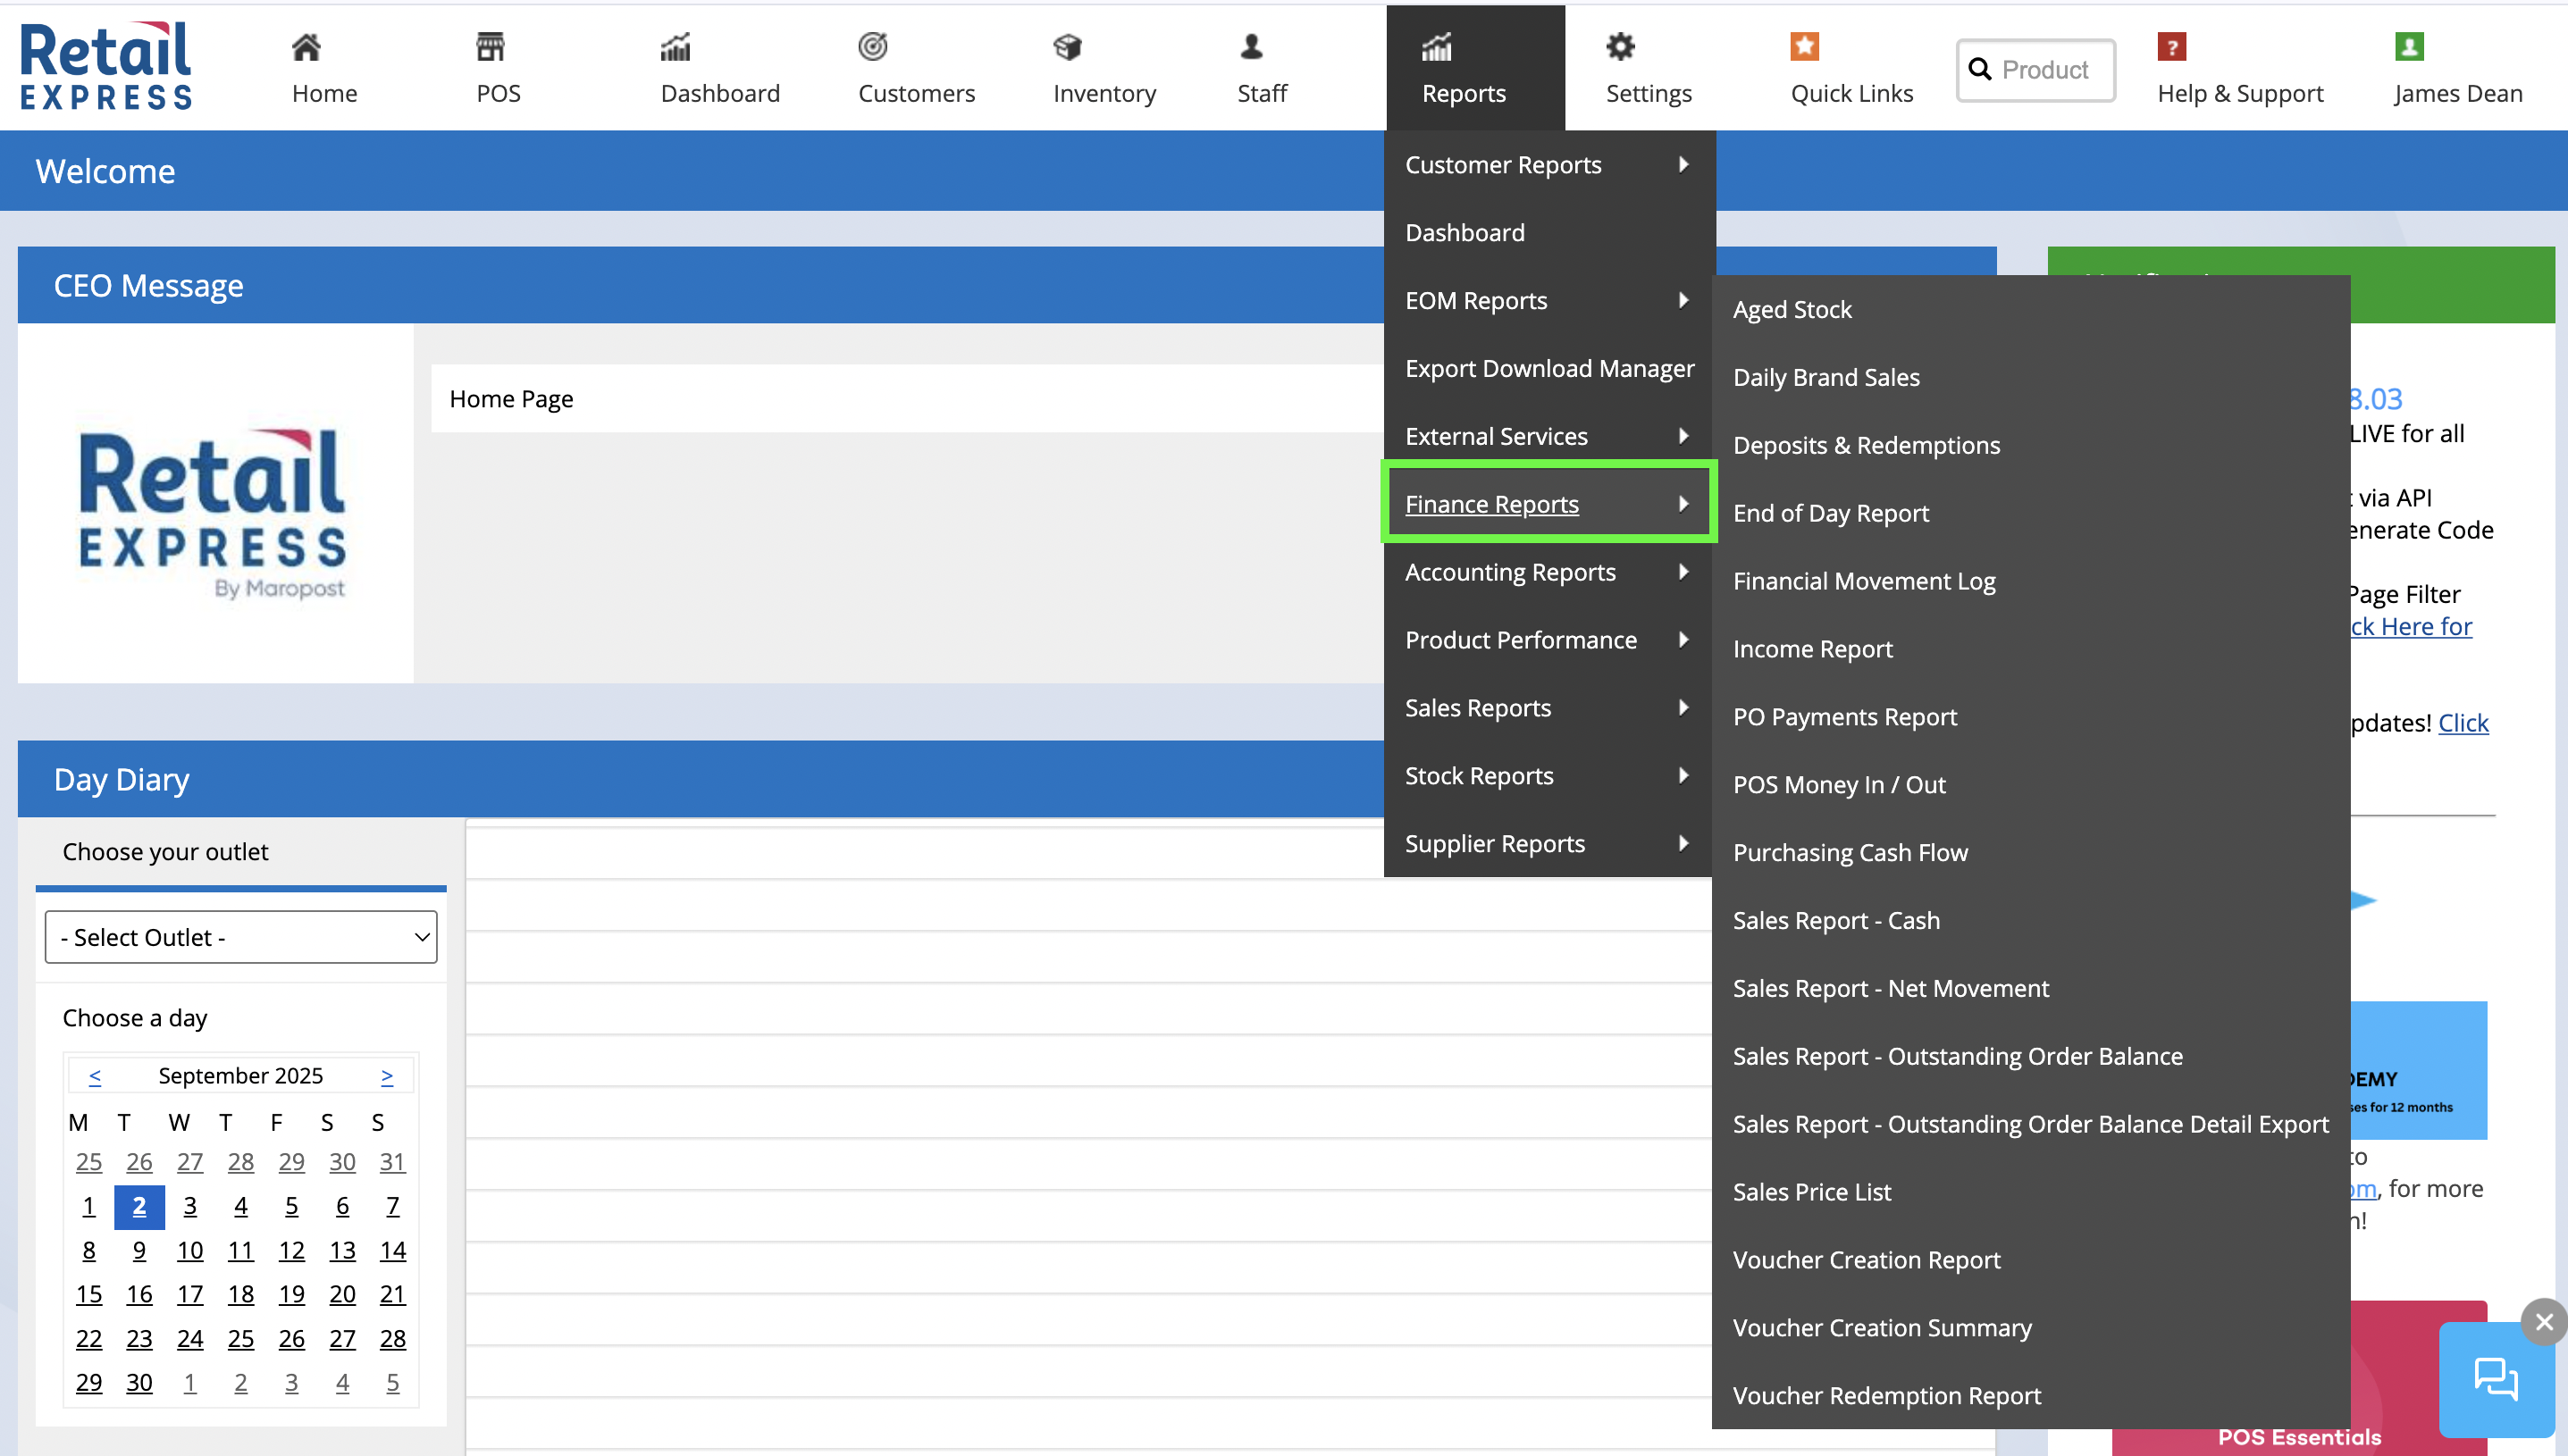
Task: Close the chat widget popup
Action: point(2543,1322)
